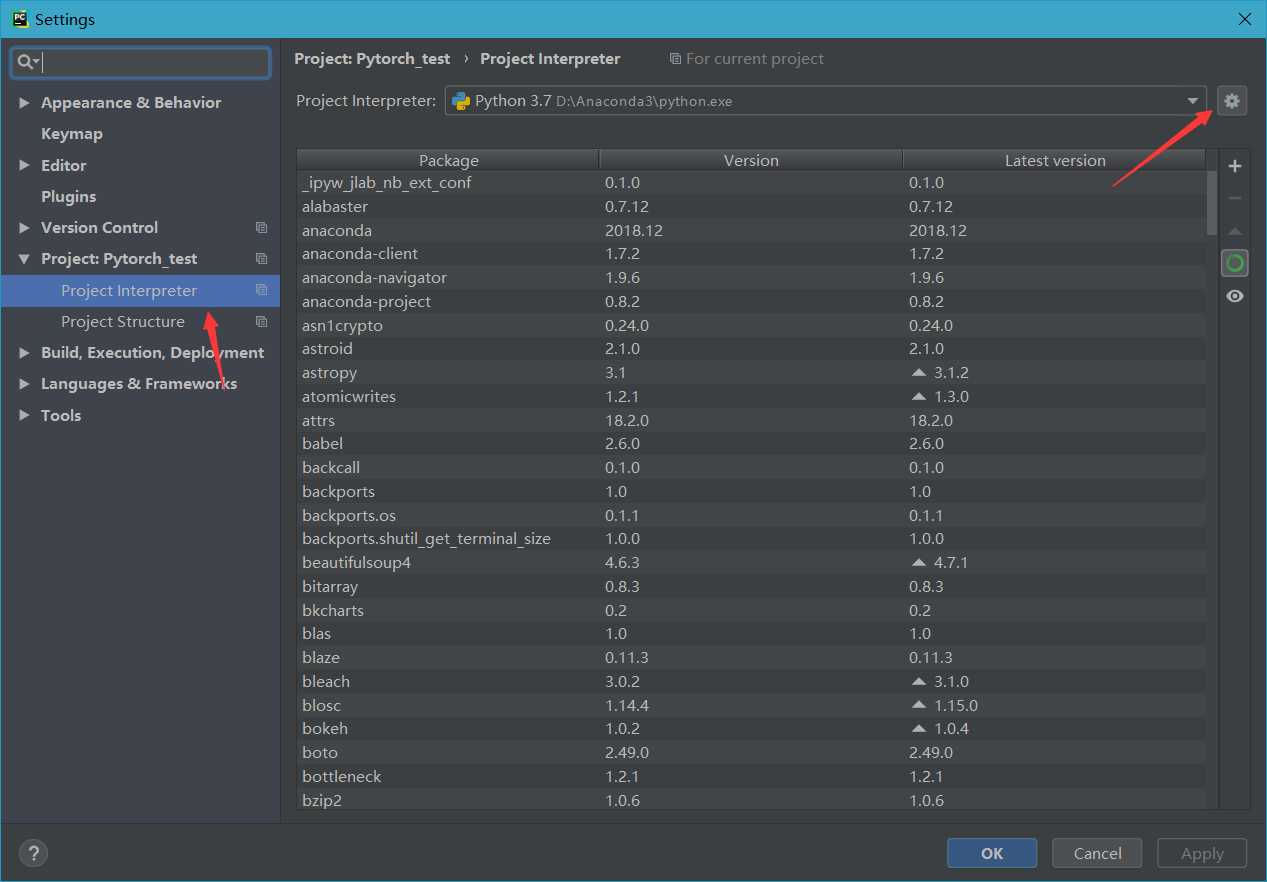Click the Apply button
1267x882 pixels.
[1202, 853]
